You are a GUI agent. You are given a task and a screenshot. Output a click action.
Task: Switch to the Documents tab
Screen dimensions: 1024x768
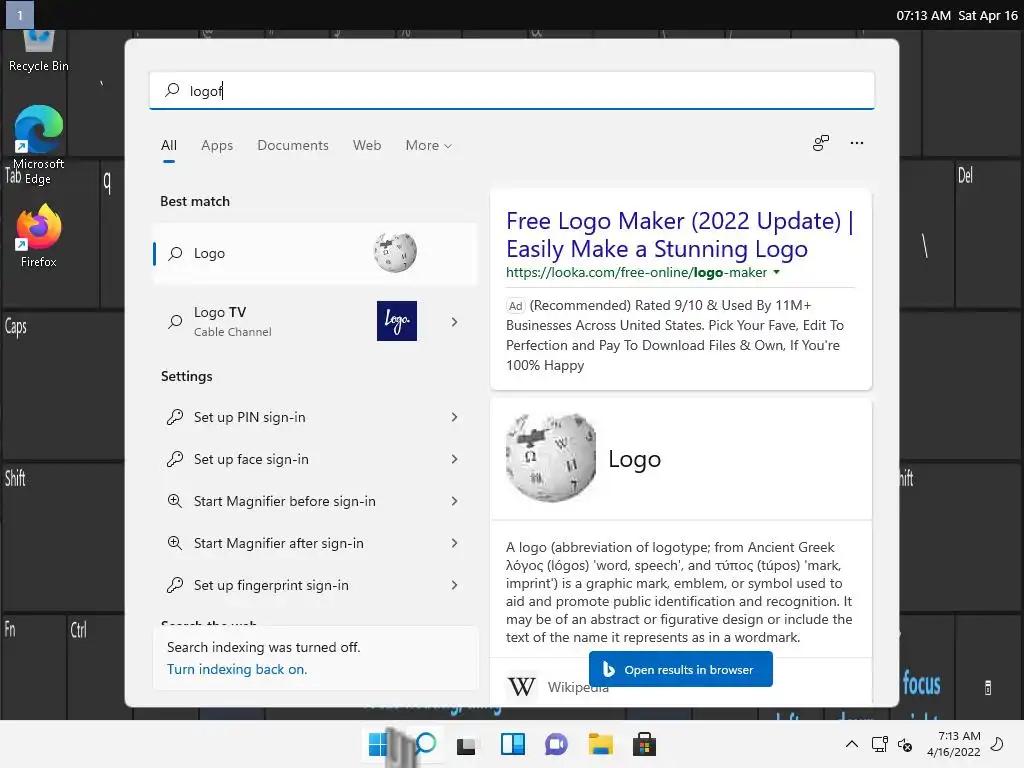(x=293, y=145)
